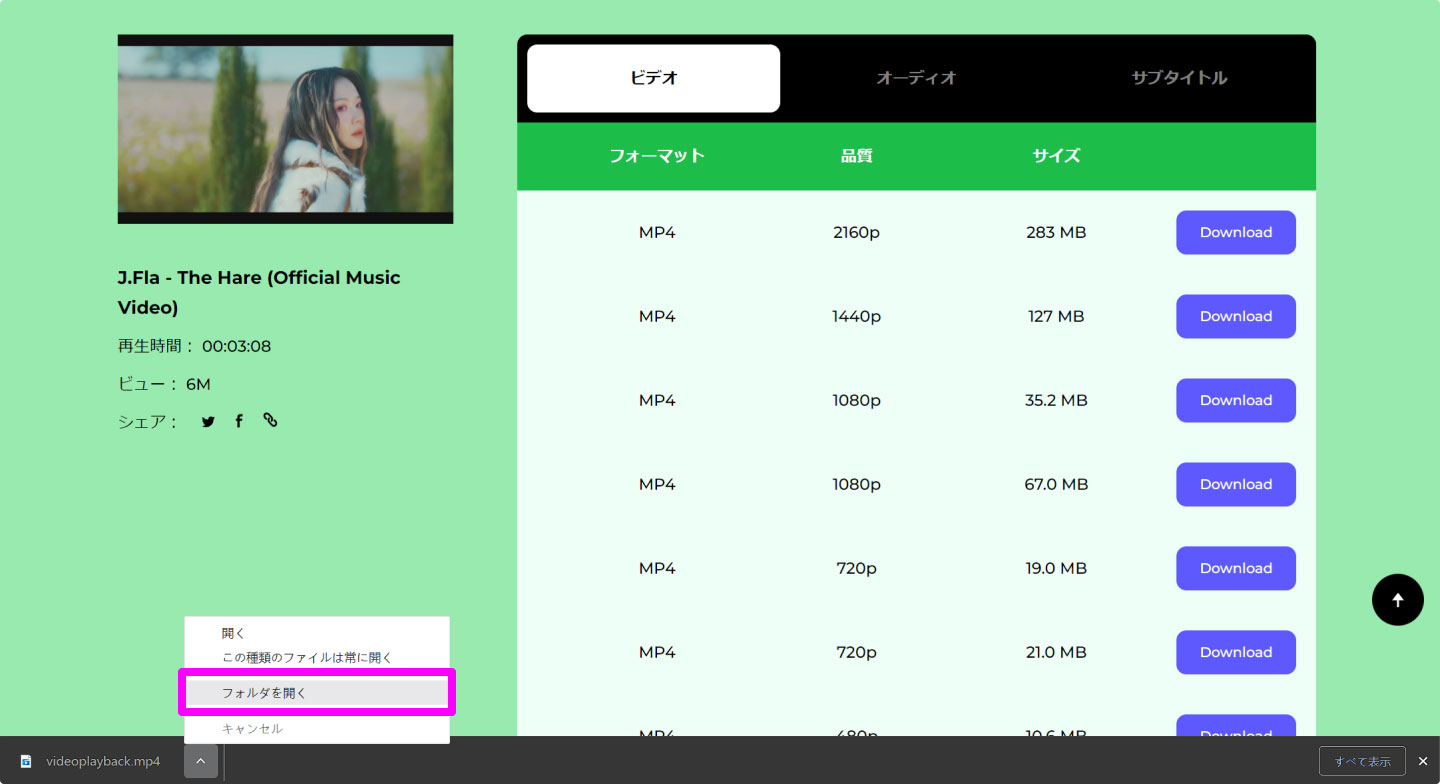Click the フォーマット column header
Viewport: 1440px width, 784px height.
pyautogui.click(x=657, y=156)
